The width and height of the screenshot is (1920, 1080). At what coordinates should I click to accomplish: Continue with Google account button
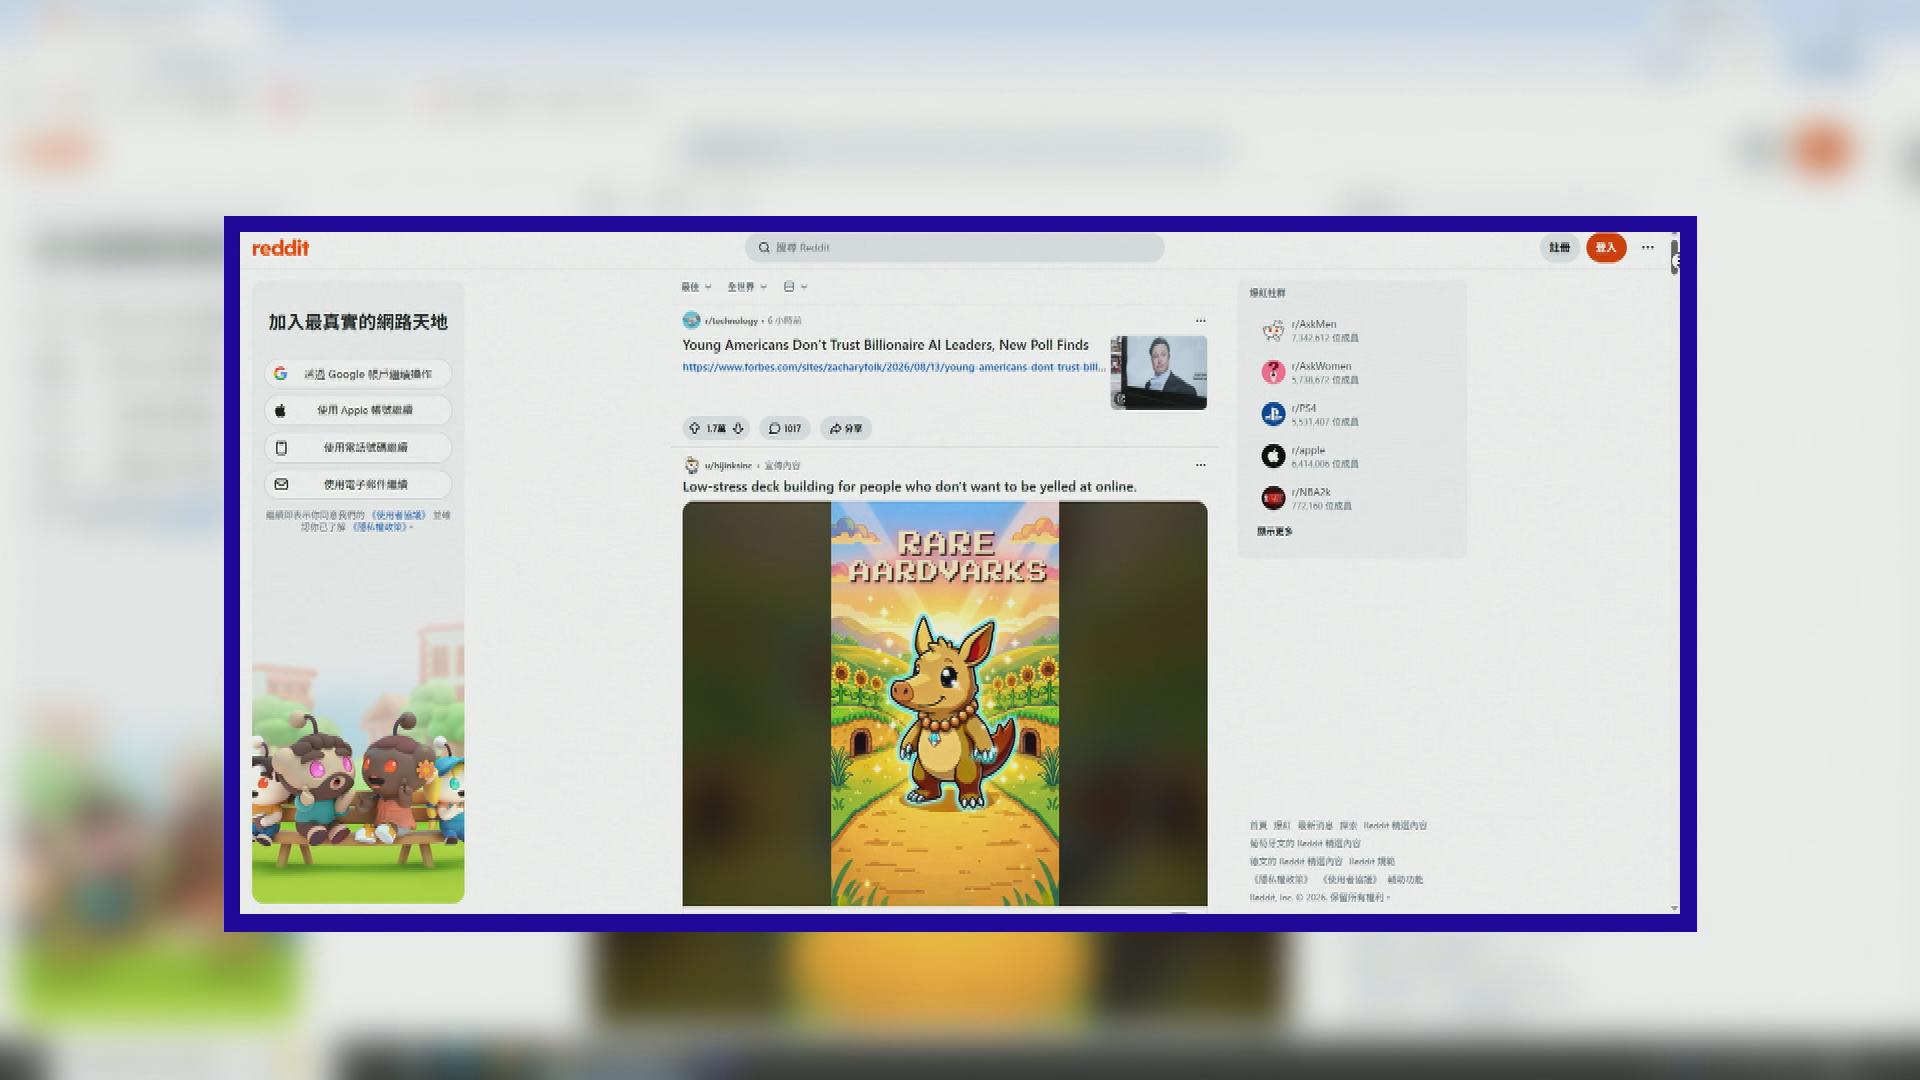358,374
